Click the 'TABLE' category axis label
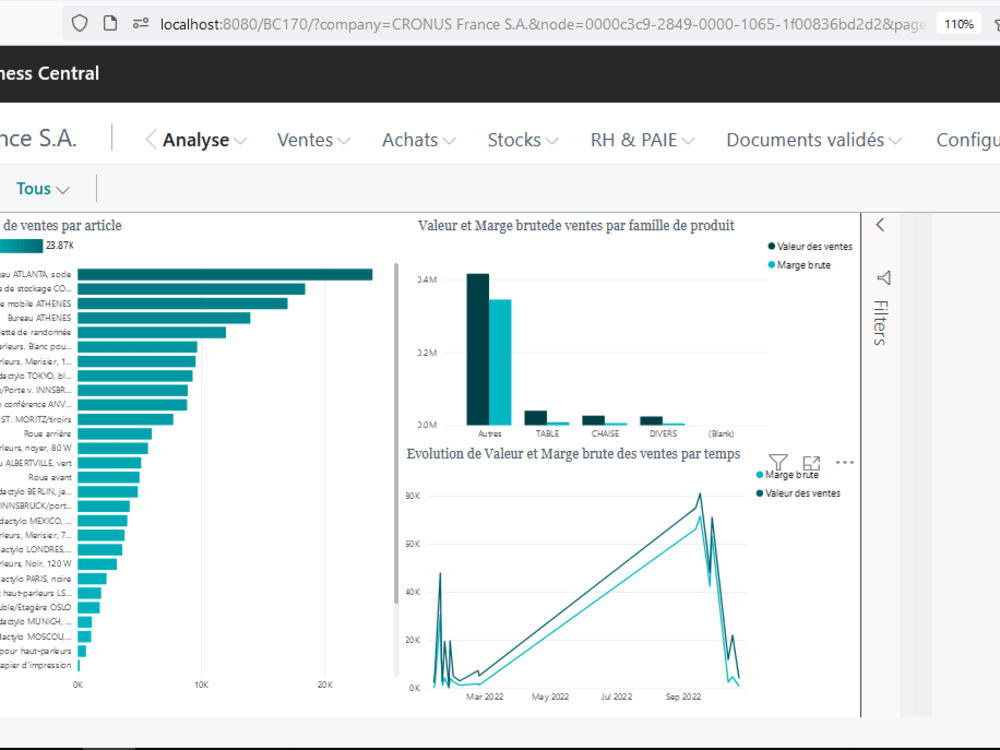Viewport: 1000px width, 750px height. point(547,434)
